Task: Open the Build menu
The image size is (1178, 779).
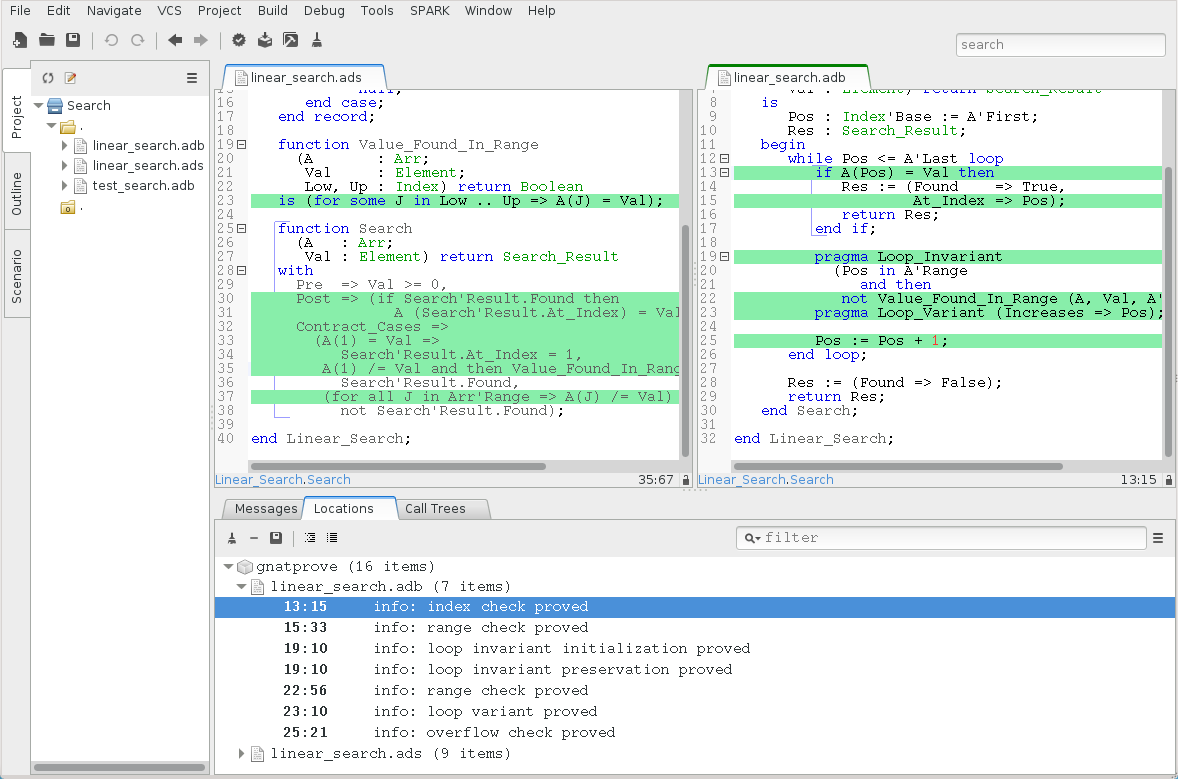Action: point(273,11)
